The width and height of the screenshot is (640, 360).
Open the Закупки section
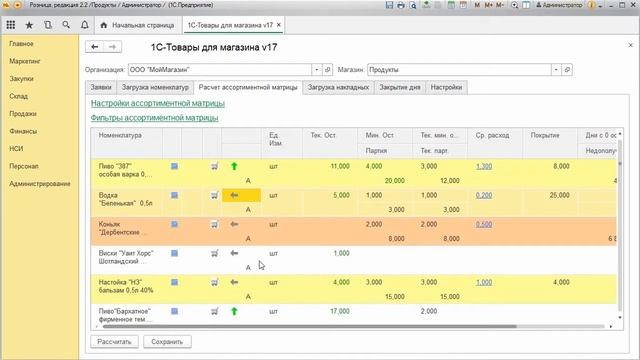coord(21,79)
